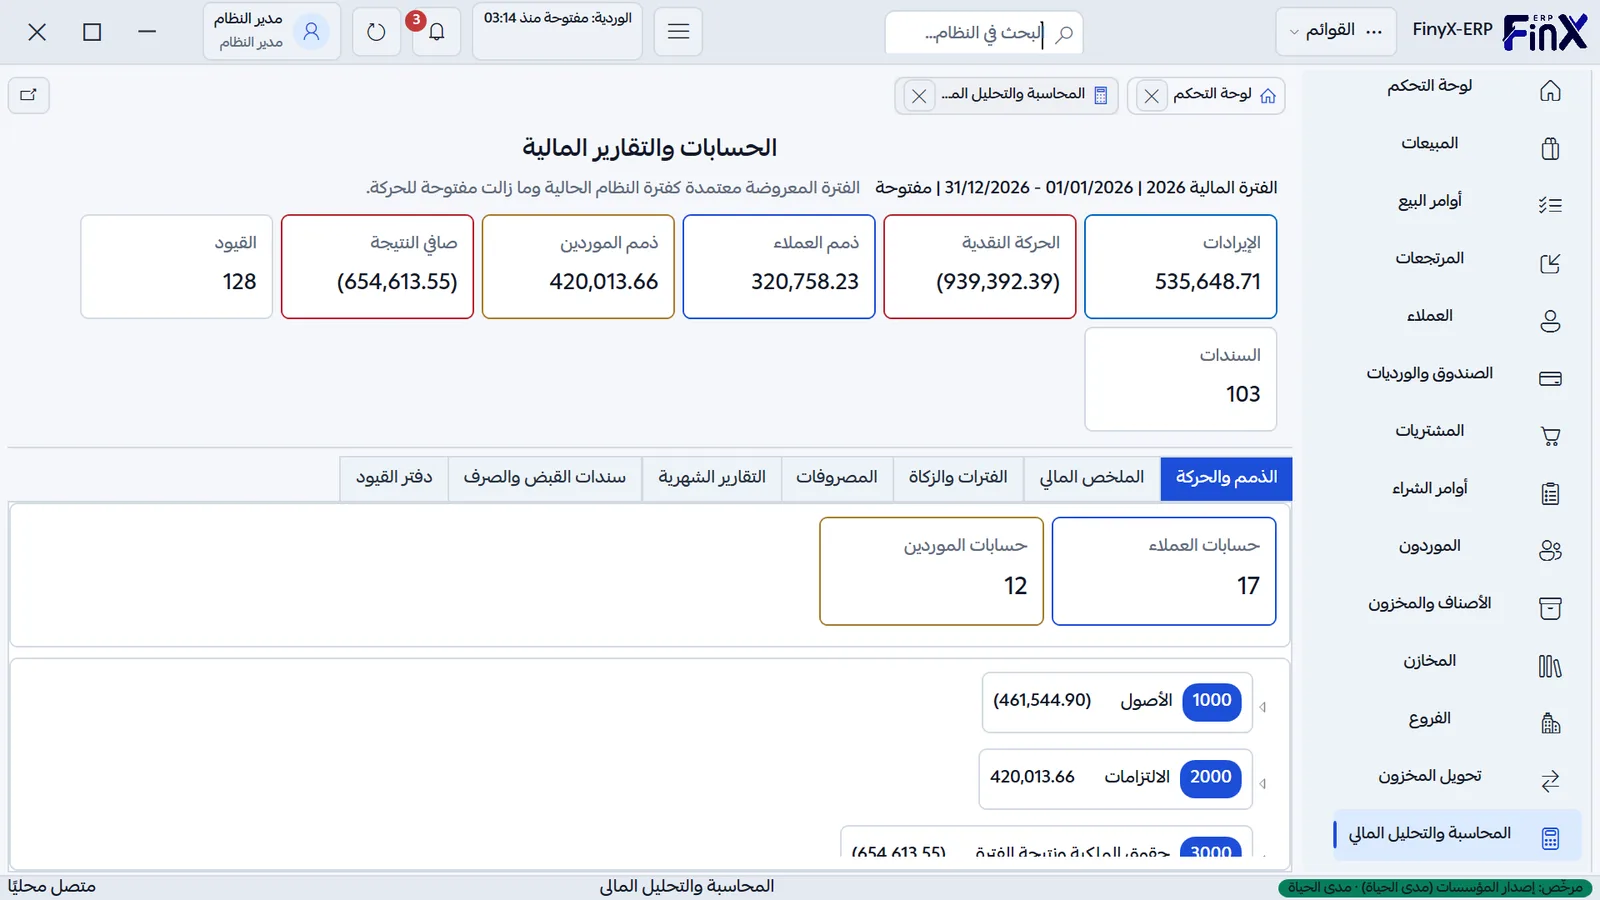
Task: Click the الإيرادات summary card
Action: coord(1181,267)
